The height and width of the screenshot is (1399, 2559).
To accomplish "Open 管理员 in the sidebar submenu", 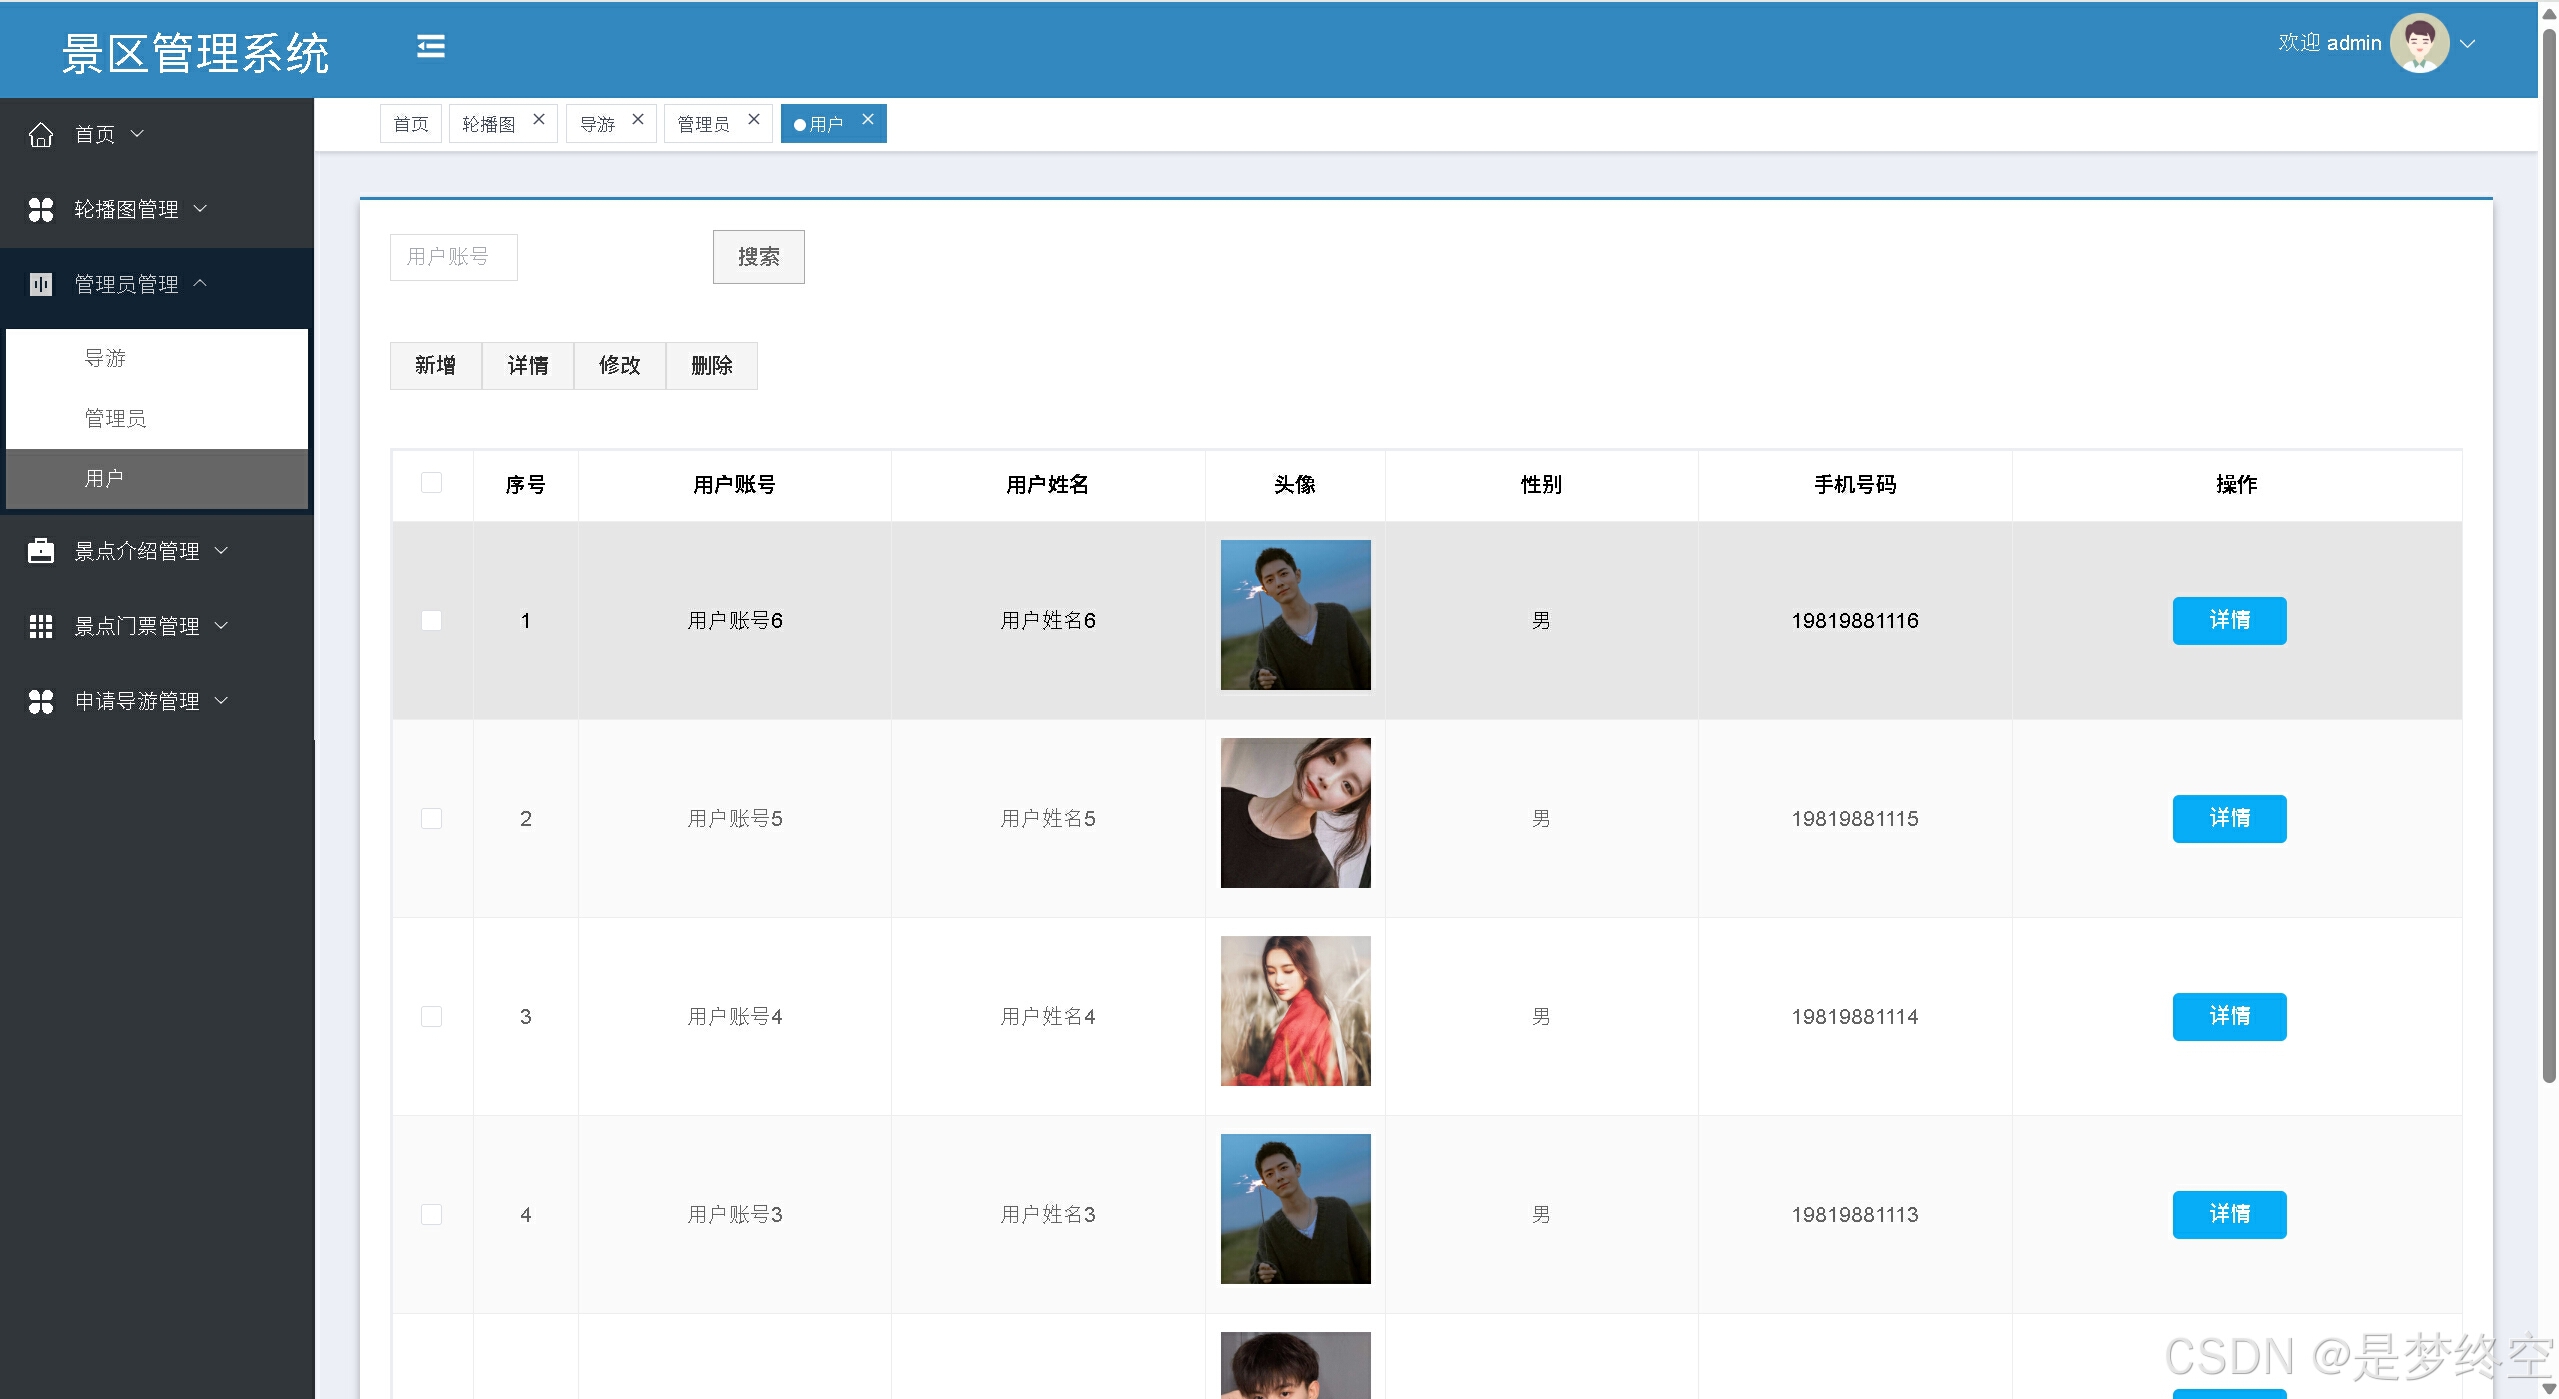I will pyautogui.click(x=115, y=418).
